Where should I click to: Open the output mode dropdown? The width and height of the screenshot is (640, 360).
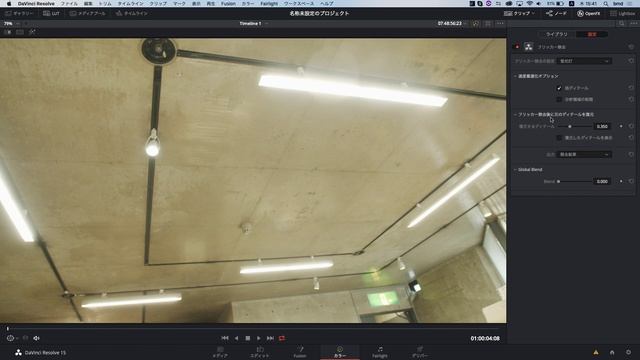[584, 154]
